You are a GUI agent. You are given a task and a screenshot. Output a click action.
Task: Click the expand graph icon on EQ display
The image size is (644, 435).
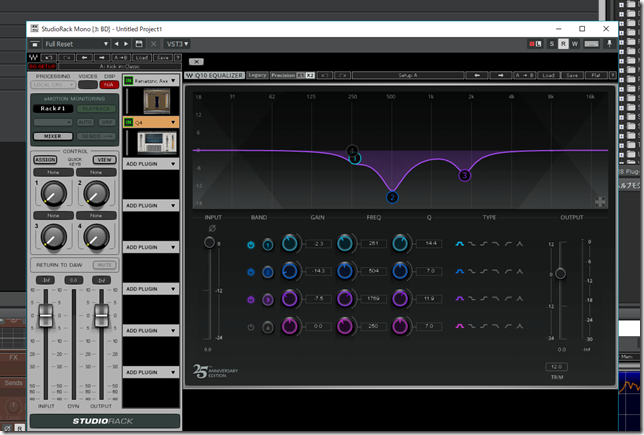point(599,202)
